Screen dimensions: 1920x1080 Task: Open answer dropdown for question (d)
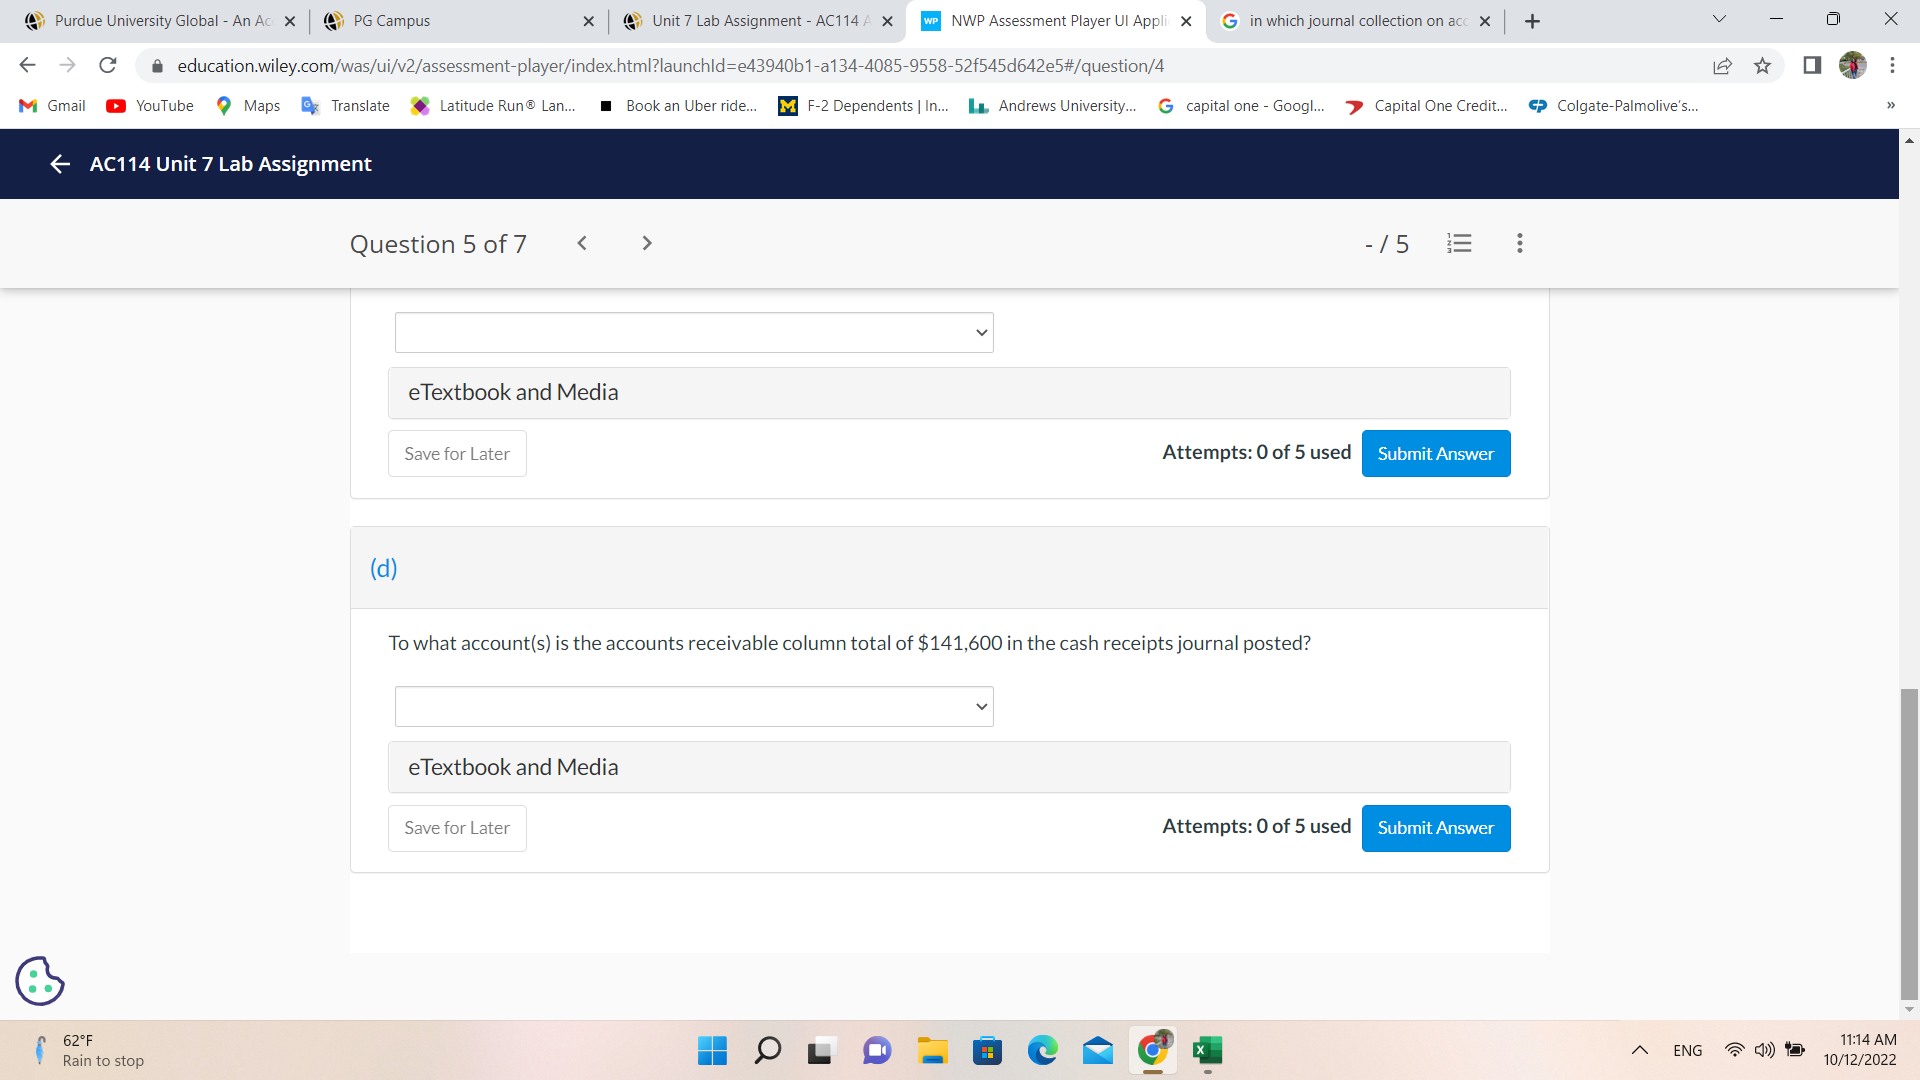coord(694,707)
